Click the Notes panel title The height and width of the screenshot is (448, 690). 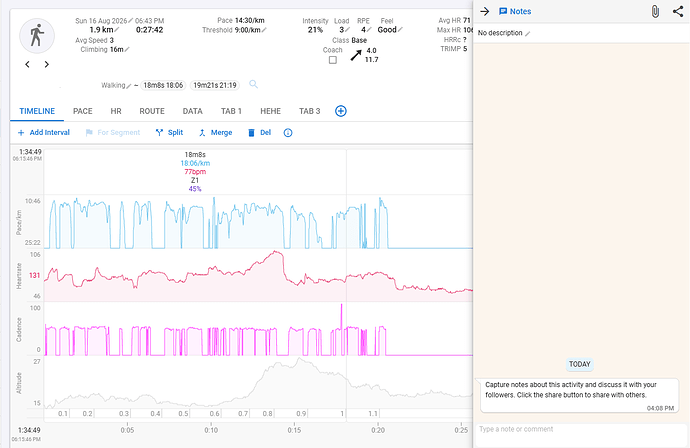tap(515, 11)
